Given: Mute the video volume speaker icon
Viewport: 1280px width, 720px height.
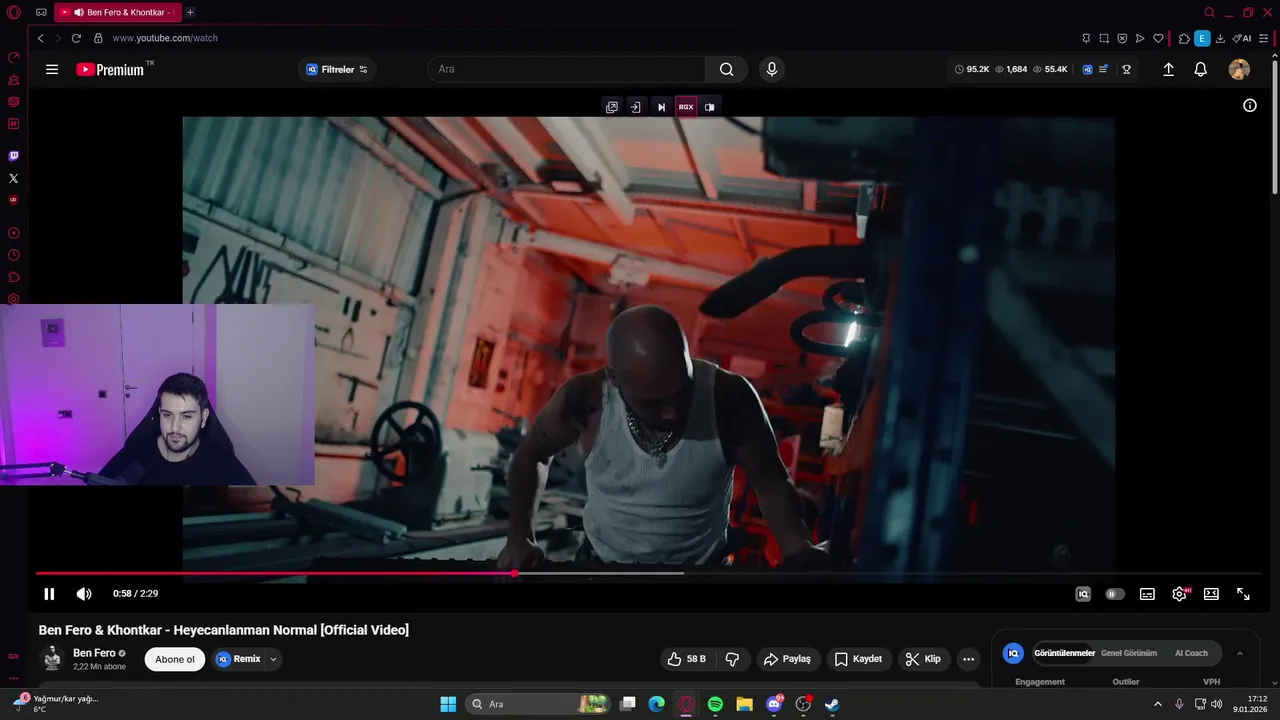Looking at the screenshot, I should [x=84, y=594].
